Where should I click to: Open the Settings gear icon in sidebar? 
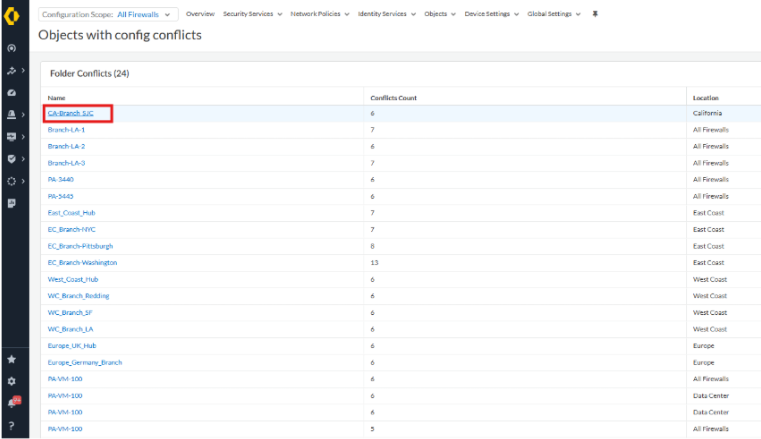tap(12, 381)
